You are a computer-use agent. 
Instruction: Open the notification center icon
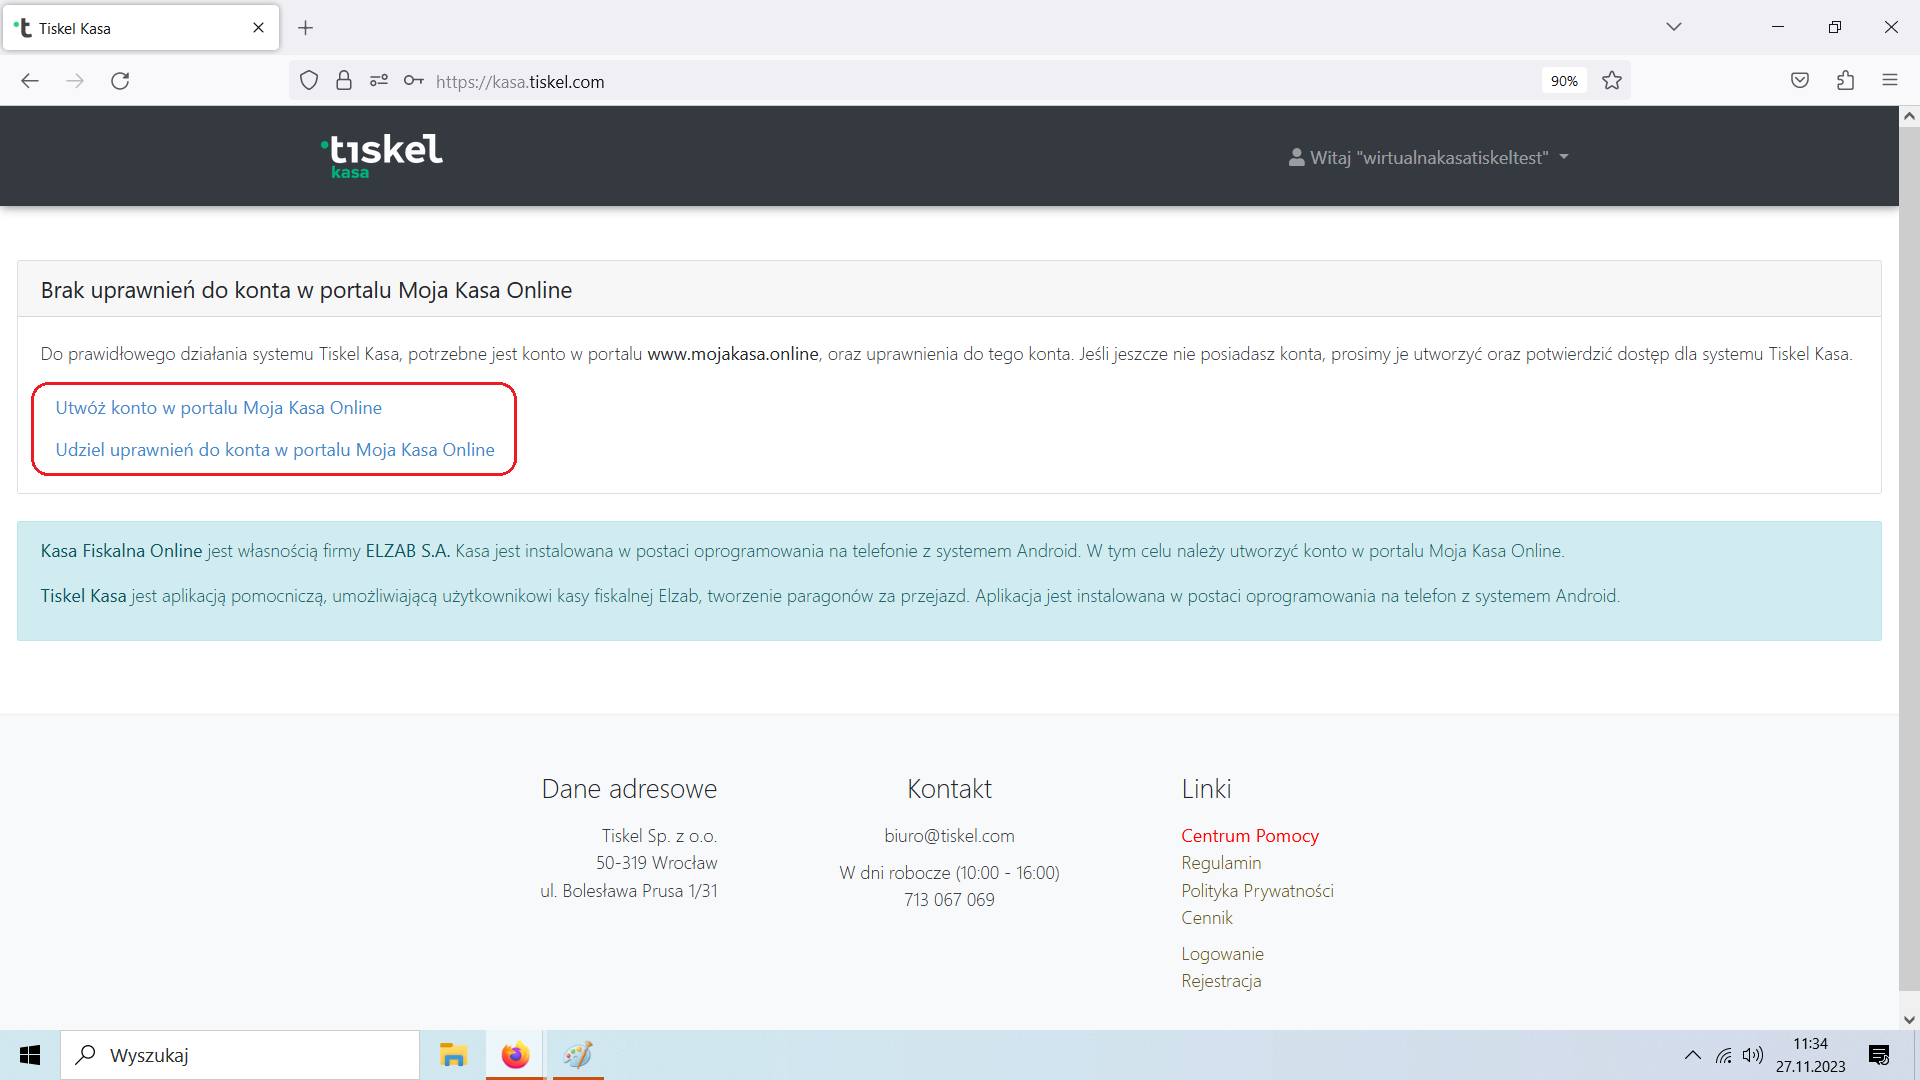tap(1879, 1055)
